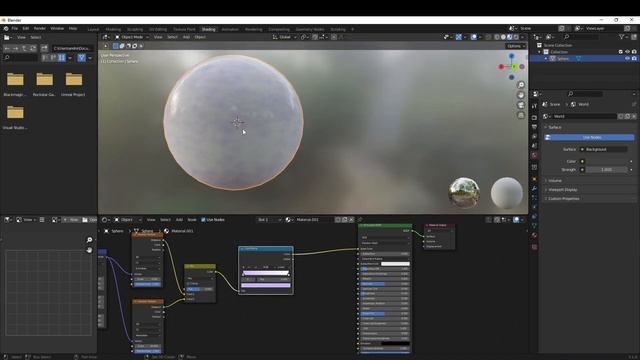Click the viewport pan hand gizmo
Viewport: 640px width, 360px height.
click(521, 95)
